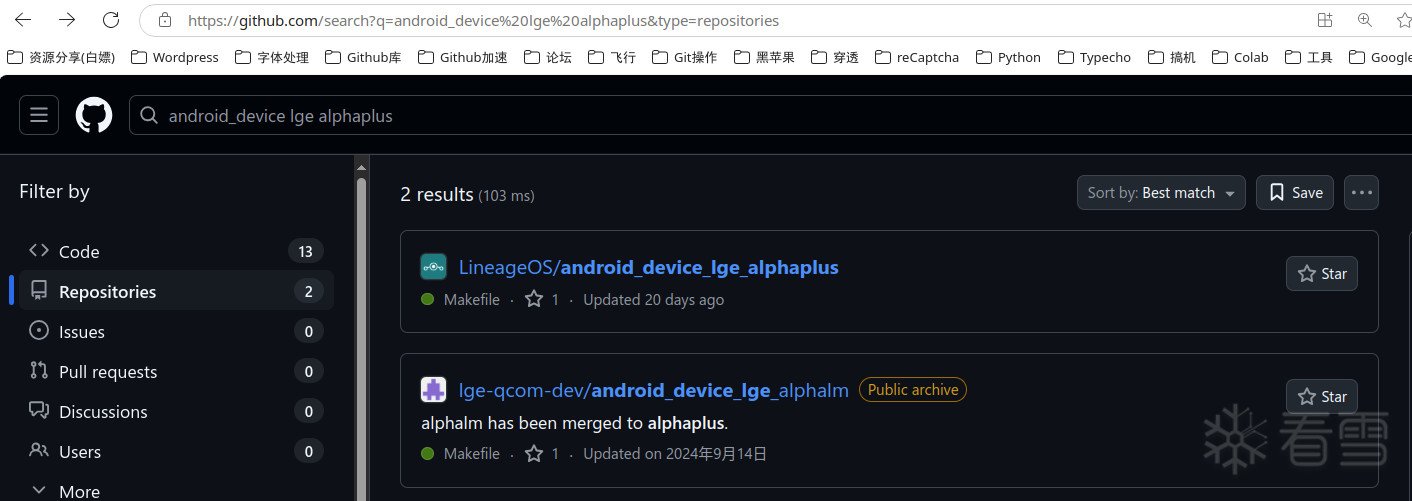Screen dimensions: 1412x501
Task: Click the sidebar vertical scrollbar
Action: 362,330
